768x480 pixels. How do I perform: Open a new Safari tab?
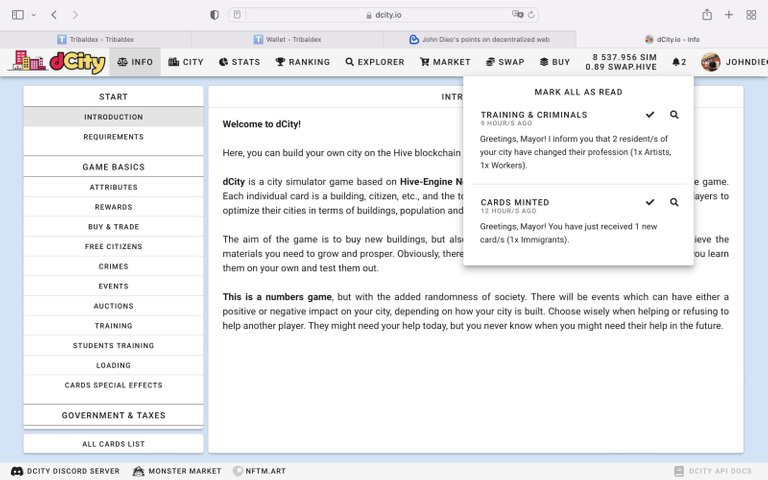pyautogui.click(x=729, y=15)
